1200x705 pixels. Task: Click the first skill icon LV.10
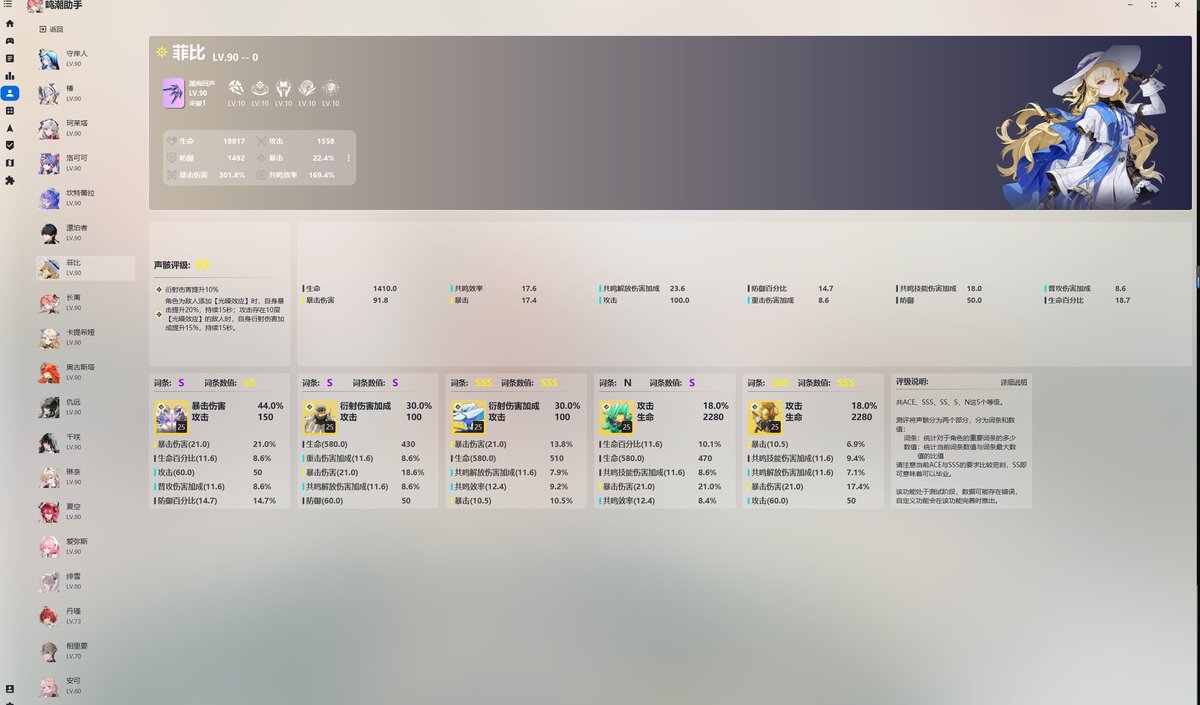click(236, 88)
